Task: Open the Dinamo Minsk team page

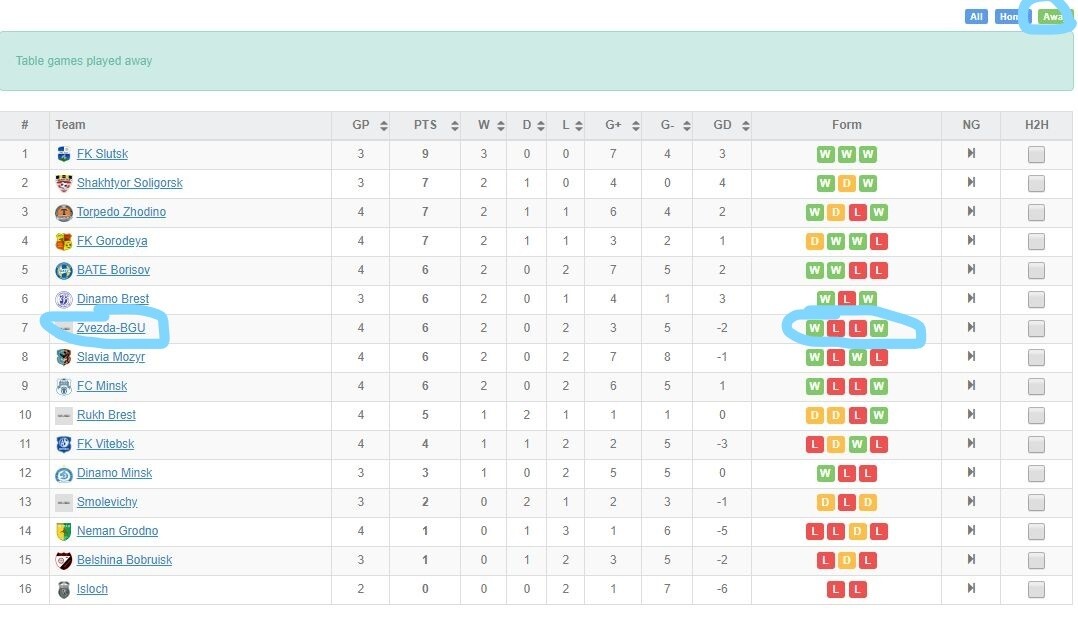Action: click(114, 473)
